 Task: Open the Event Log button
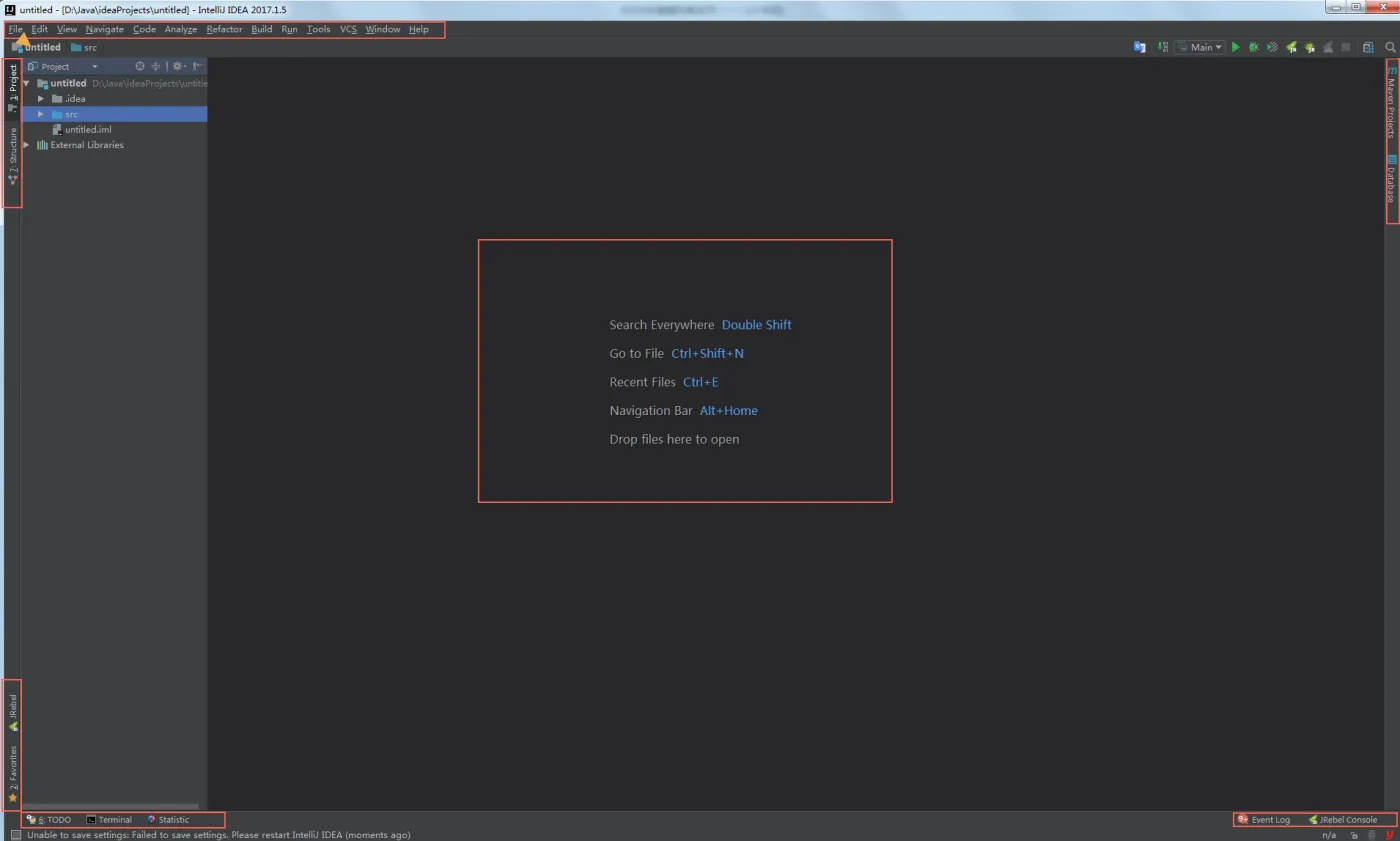(x=1264, y=820)
